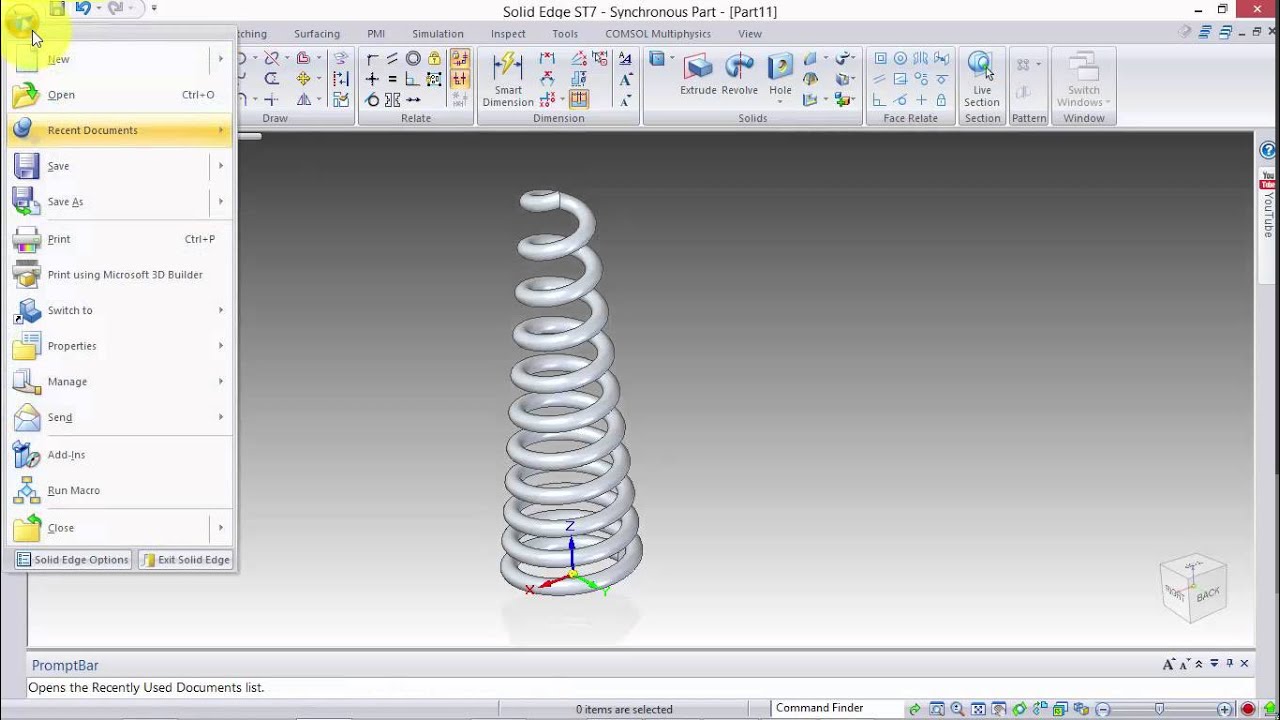Switch to the View ribbon tab

click(750, 34)
